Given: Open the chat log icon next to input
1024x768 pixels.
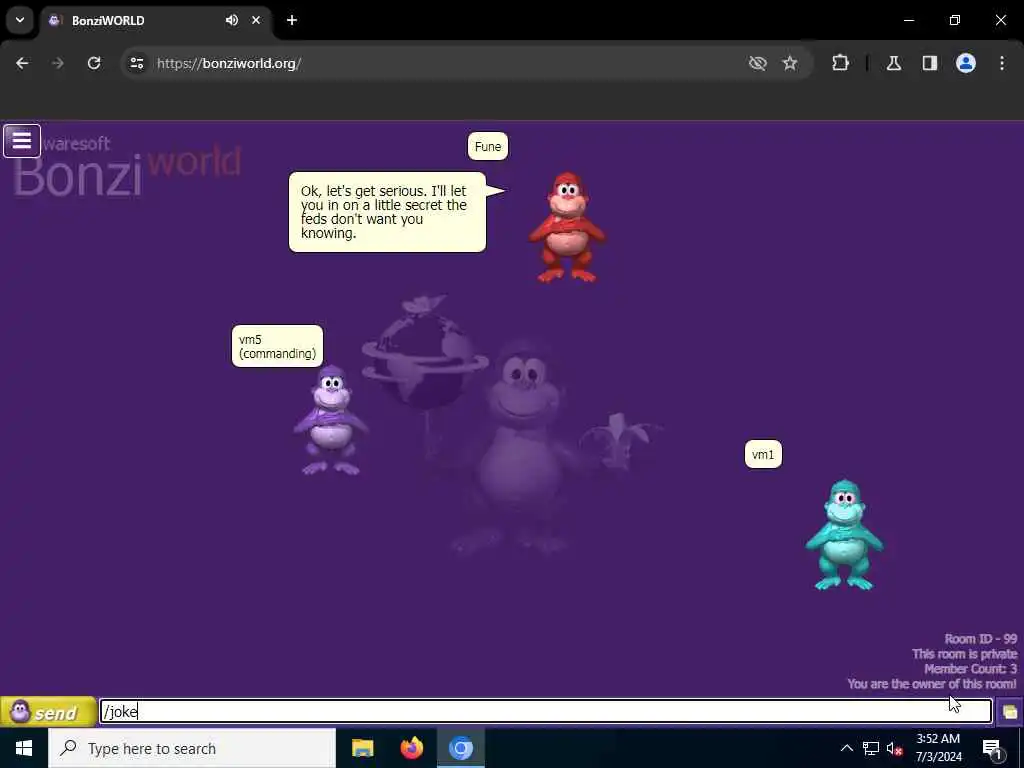Looking at the screenshot, I should [x=1010, y=712].
